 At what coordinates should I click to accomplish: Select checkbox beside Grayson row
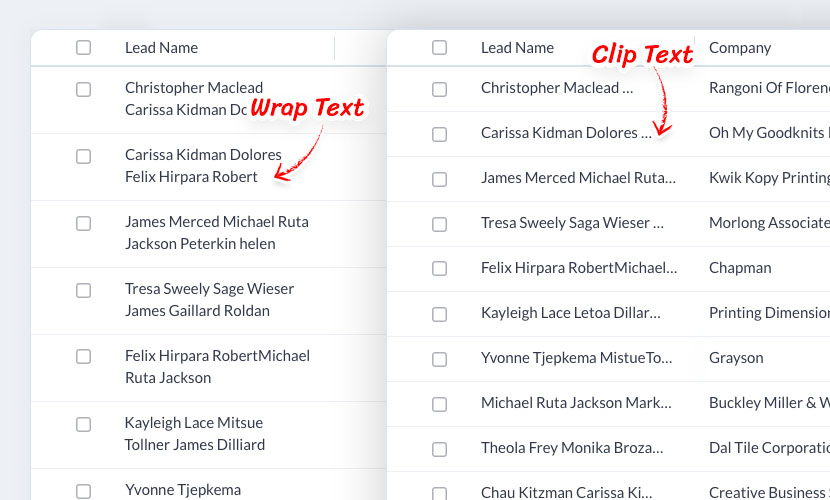[x=439, y=359]
